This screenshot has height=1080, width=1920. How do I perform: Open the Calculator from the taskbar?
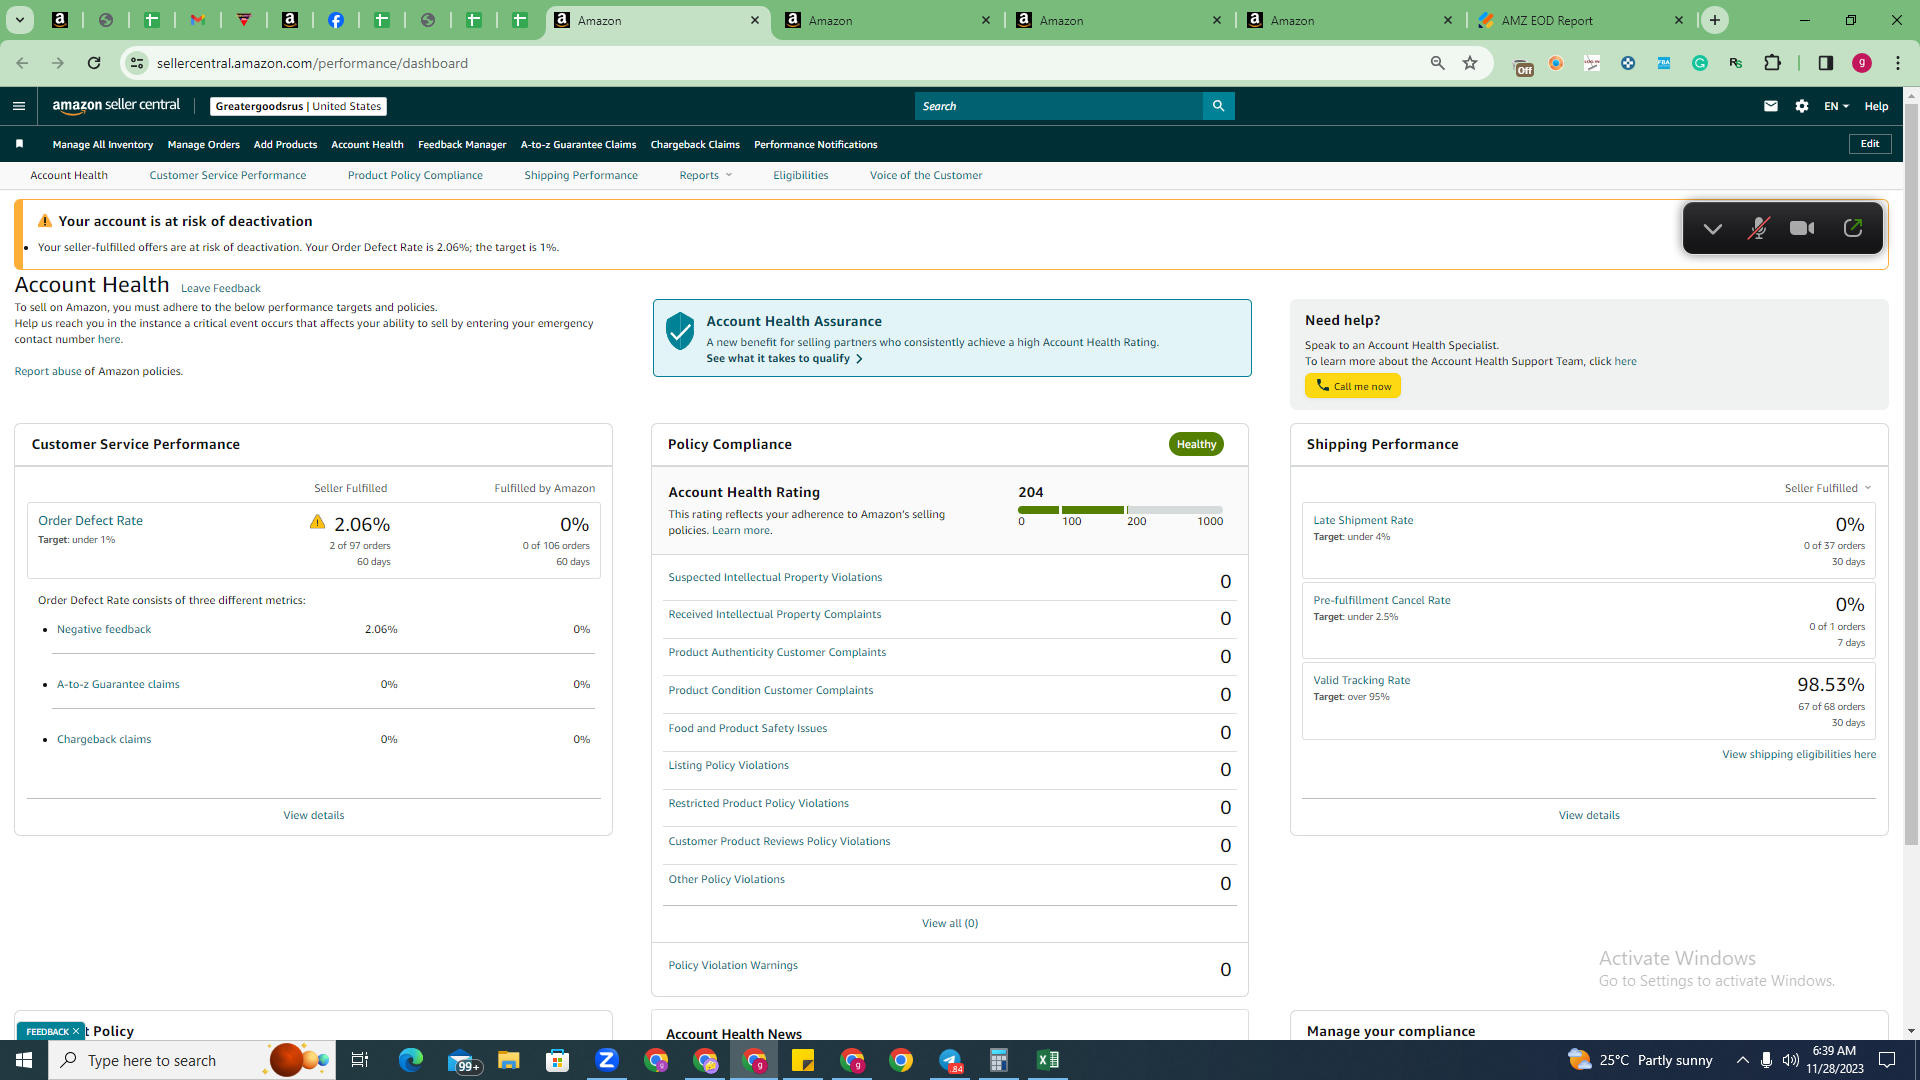tap(999, 1060)
